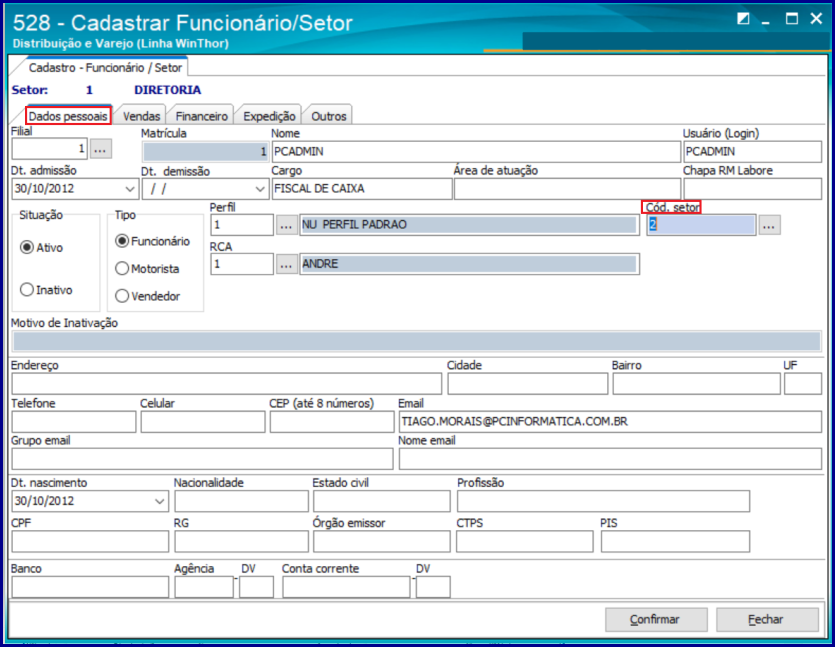Viewport: 835px width, 647px height.
Task: Click the Telefone input field
Action: pos(74,422)
